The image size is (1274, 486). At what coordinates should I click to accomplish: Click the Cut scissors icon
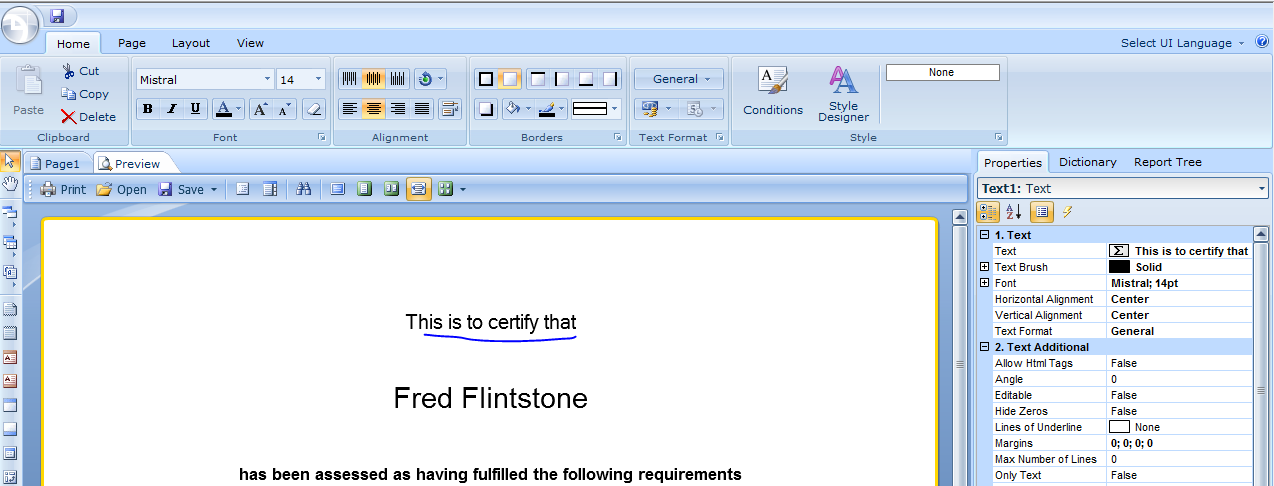[x=69, y=71]
